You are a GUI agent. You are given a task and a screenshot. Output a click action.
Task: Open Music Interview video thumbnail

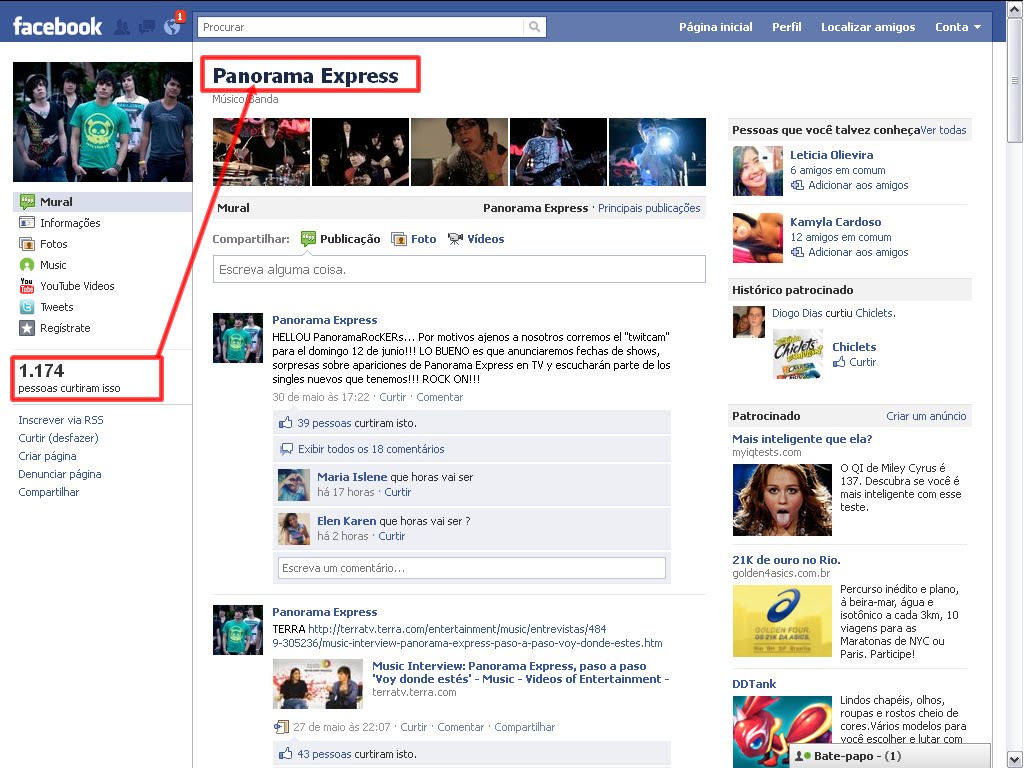tap(317, 684)
